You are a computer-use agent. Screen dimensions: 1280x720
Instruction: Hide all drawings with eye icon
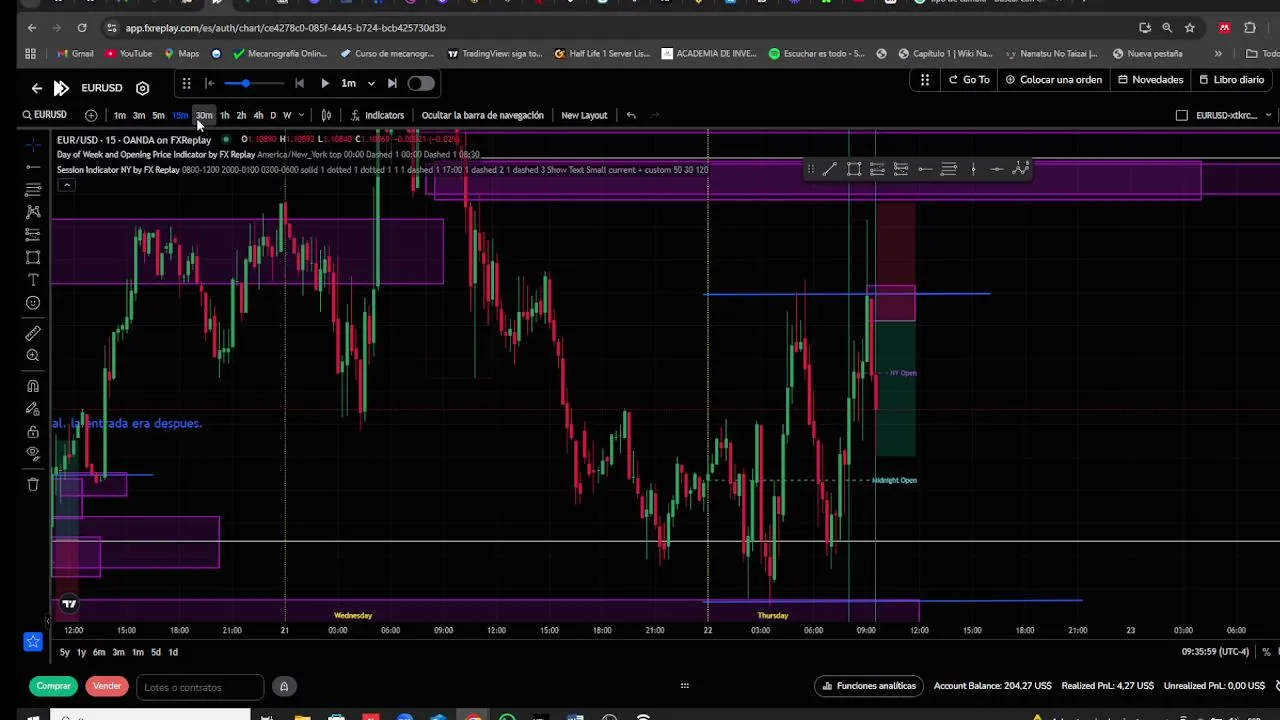tap(33, 454)
